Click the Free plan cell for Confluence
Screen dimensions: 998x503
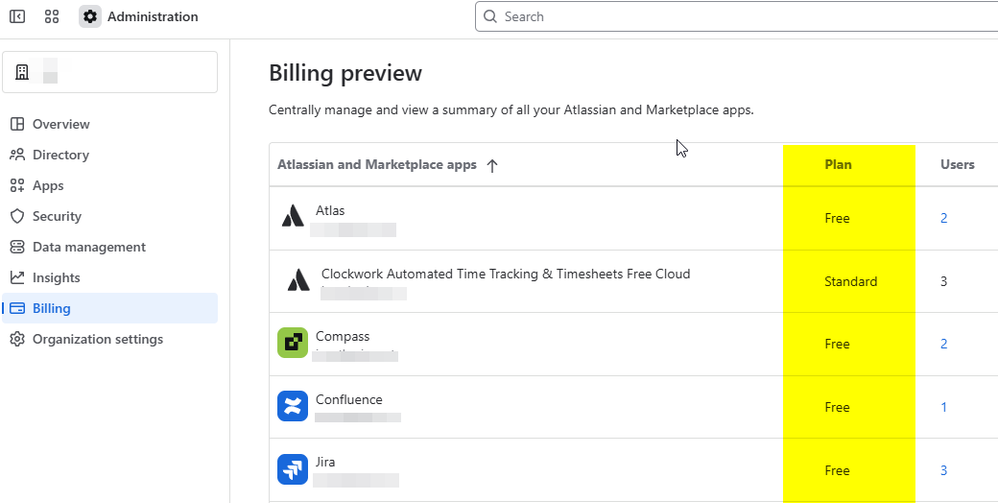[837, 407]
